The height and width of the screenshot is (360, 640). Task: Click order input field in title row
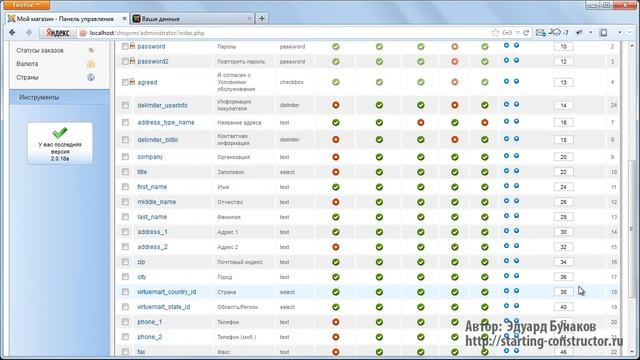(563, 172)
